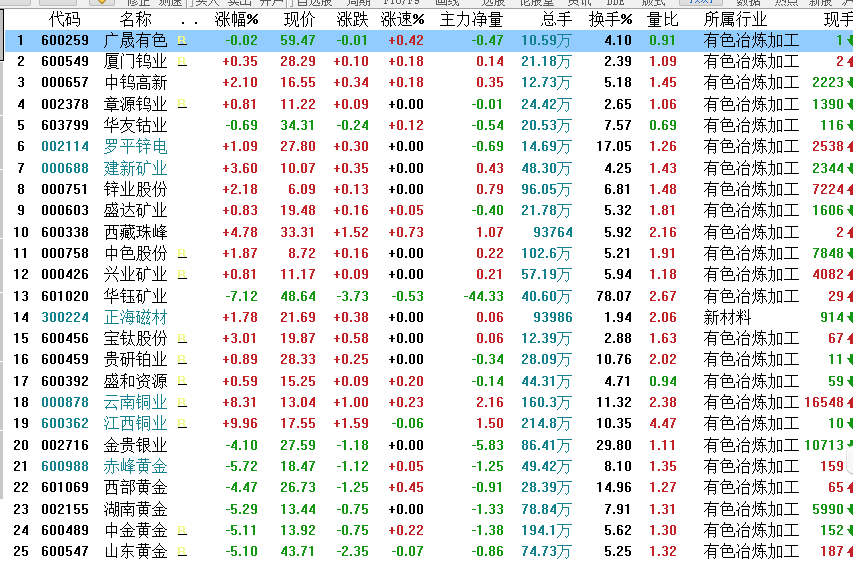The image size is (853, 561).
Task: Select stock code 600489
Action: point(65,531)
